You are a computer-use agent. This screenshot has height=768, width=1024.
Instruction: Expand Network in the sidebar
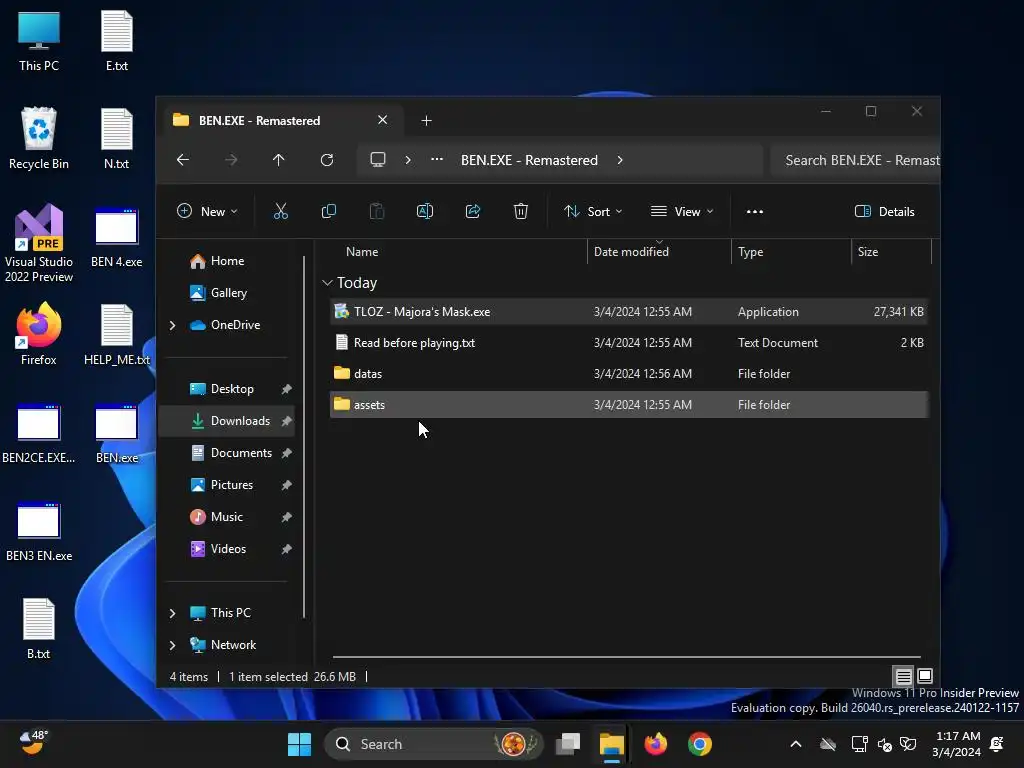172,645
